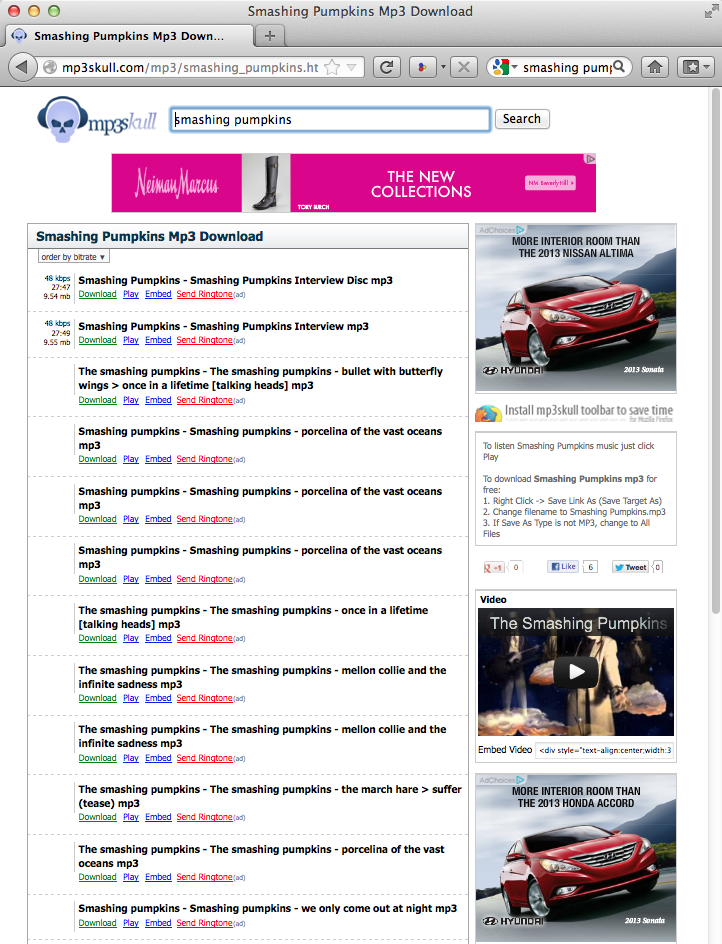Click the Twitter Tweet button
Image resolution: width=722 pixels, height=944 pixels.
click(630, 567)
